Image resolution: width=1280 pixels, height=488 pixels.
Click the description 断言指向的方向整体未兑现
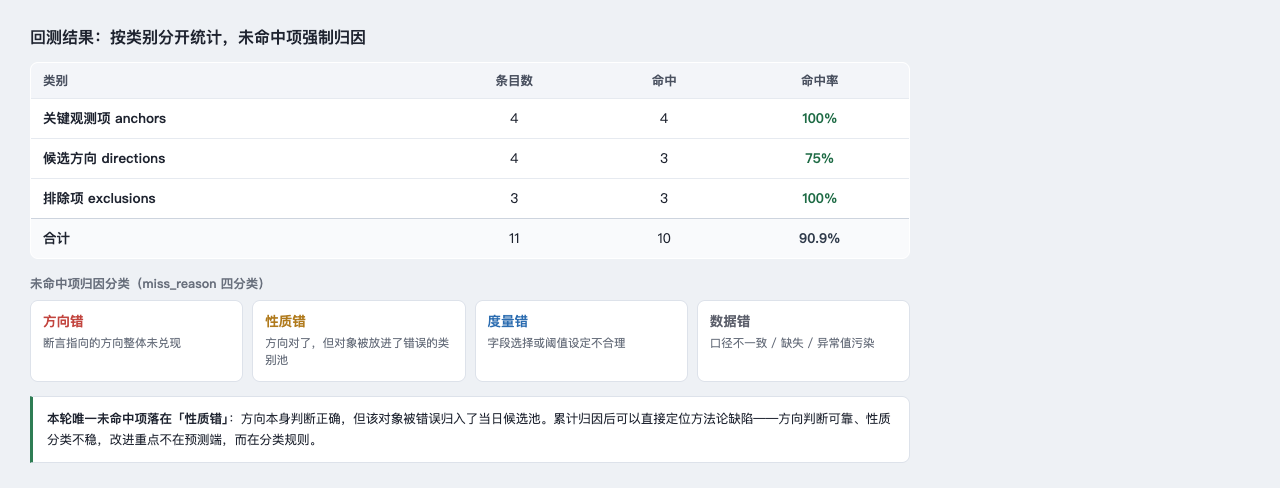pyautogui.click(x=112, y=343)
